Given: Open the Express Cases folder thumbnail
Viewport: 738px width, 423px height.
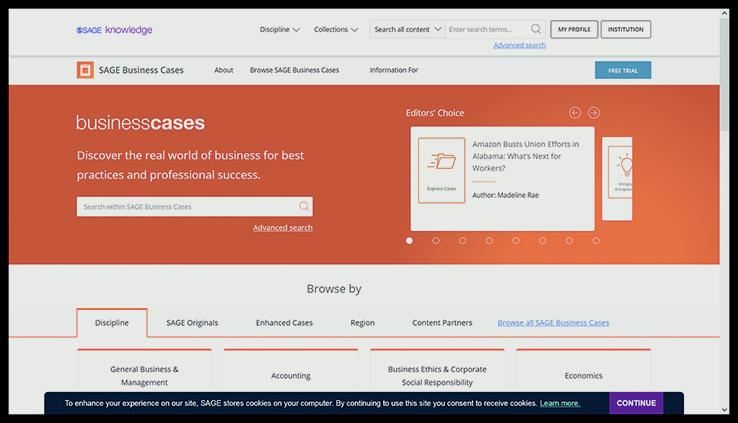Looking at the screenshot, I should point(441,170).
